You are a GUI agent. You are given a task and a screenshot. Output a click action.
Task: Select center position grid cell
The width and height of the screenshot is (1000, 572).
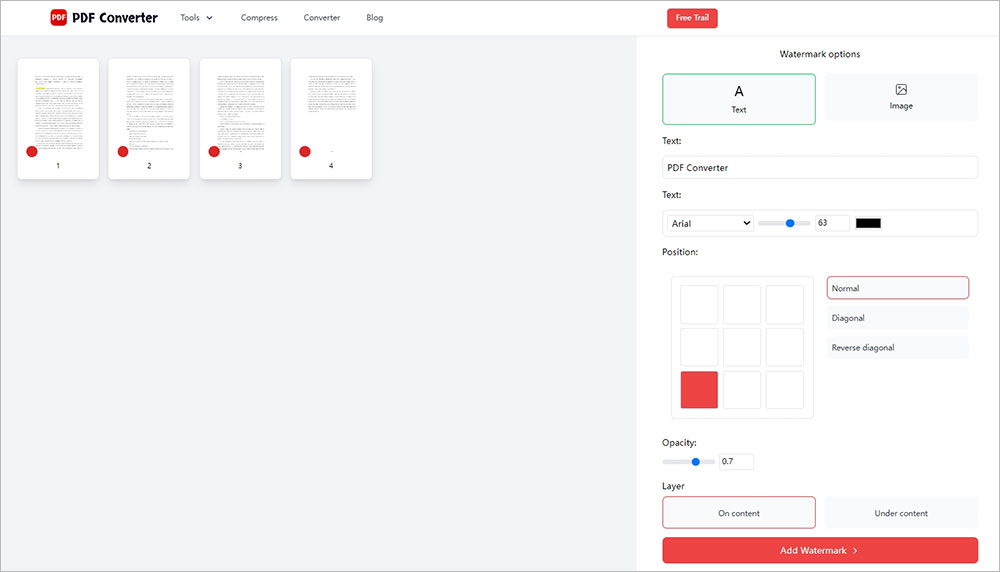pos(742,347)
